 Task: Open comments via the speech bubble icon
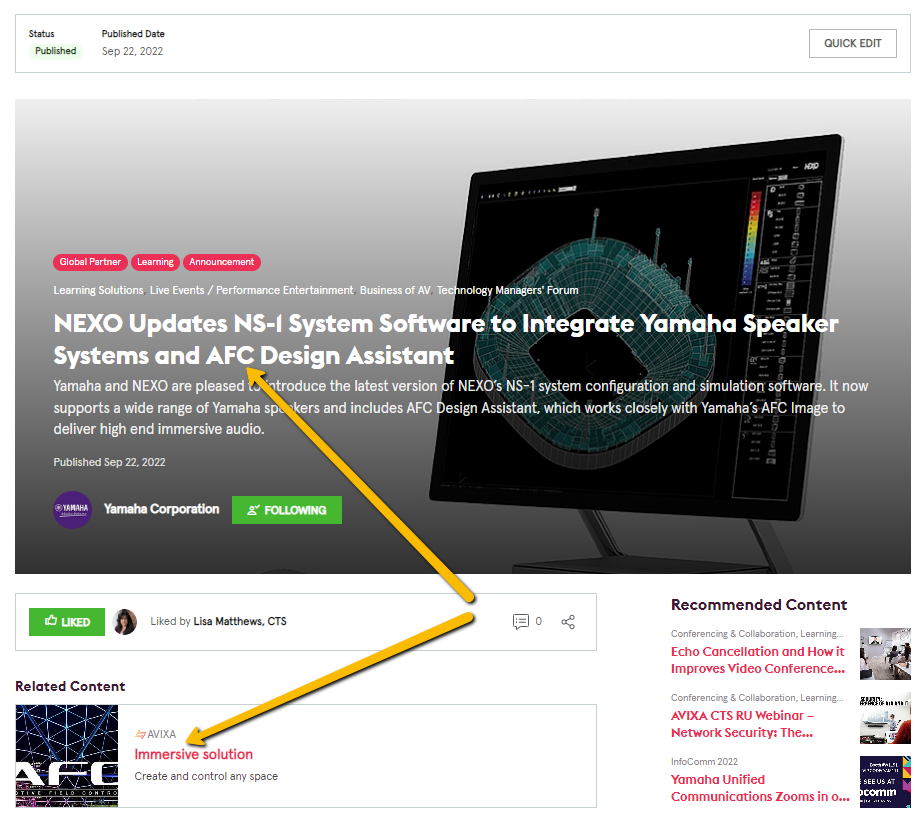(x=520, y=622)
